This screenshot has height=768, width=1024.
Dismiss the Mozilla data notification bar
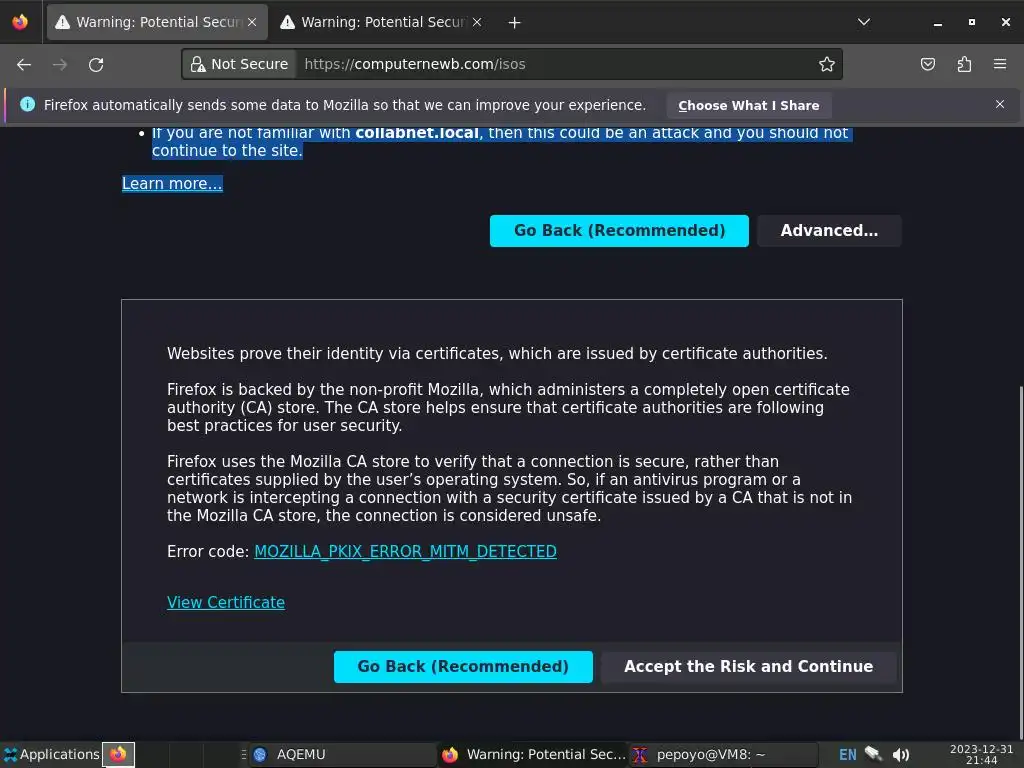1000,104
